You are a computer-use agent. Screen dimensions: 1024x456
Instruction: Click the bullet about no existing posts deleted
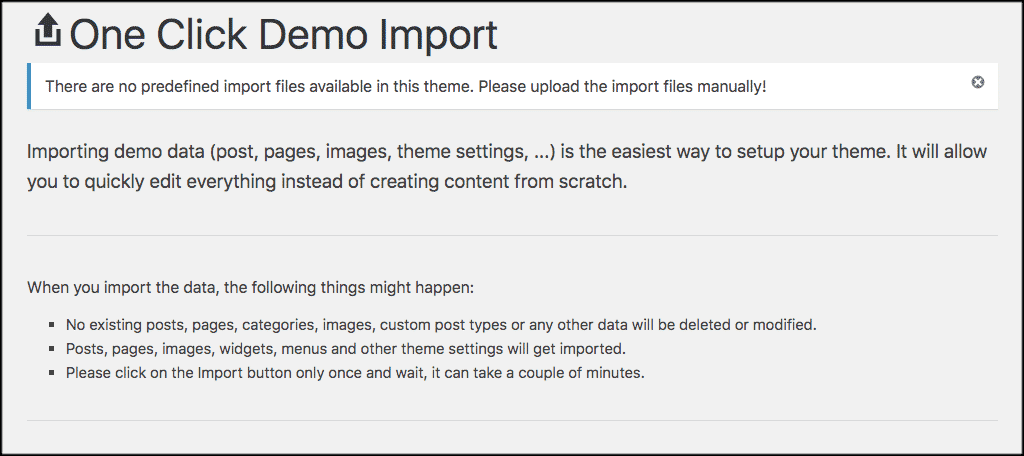441,325
